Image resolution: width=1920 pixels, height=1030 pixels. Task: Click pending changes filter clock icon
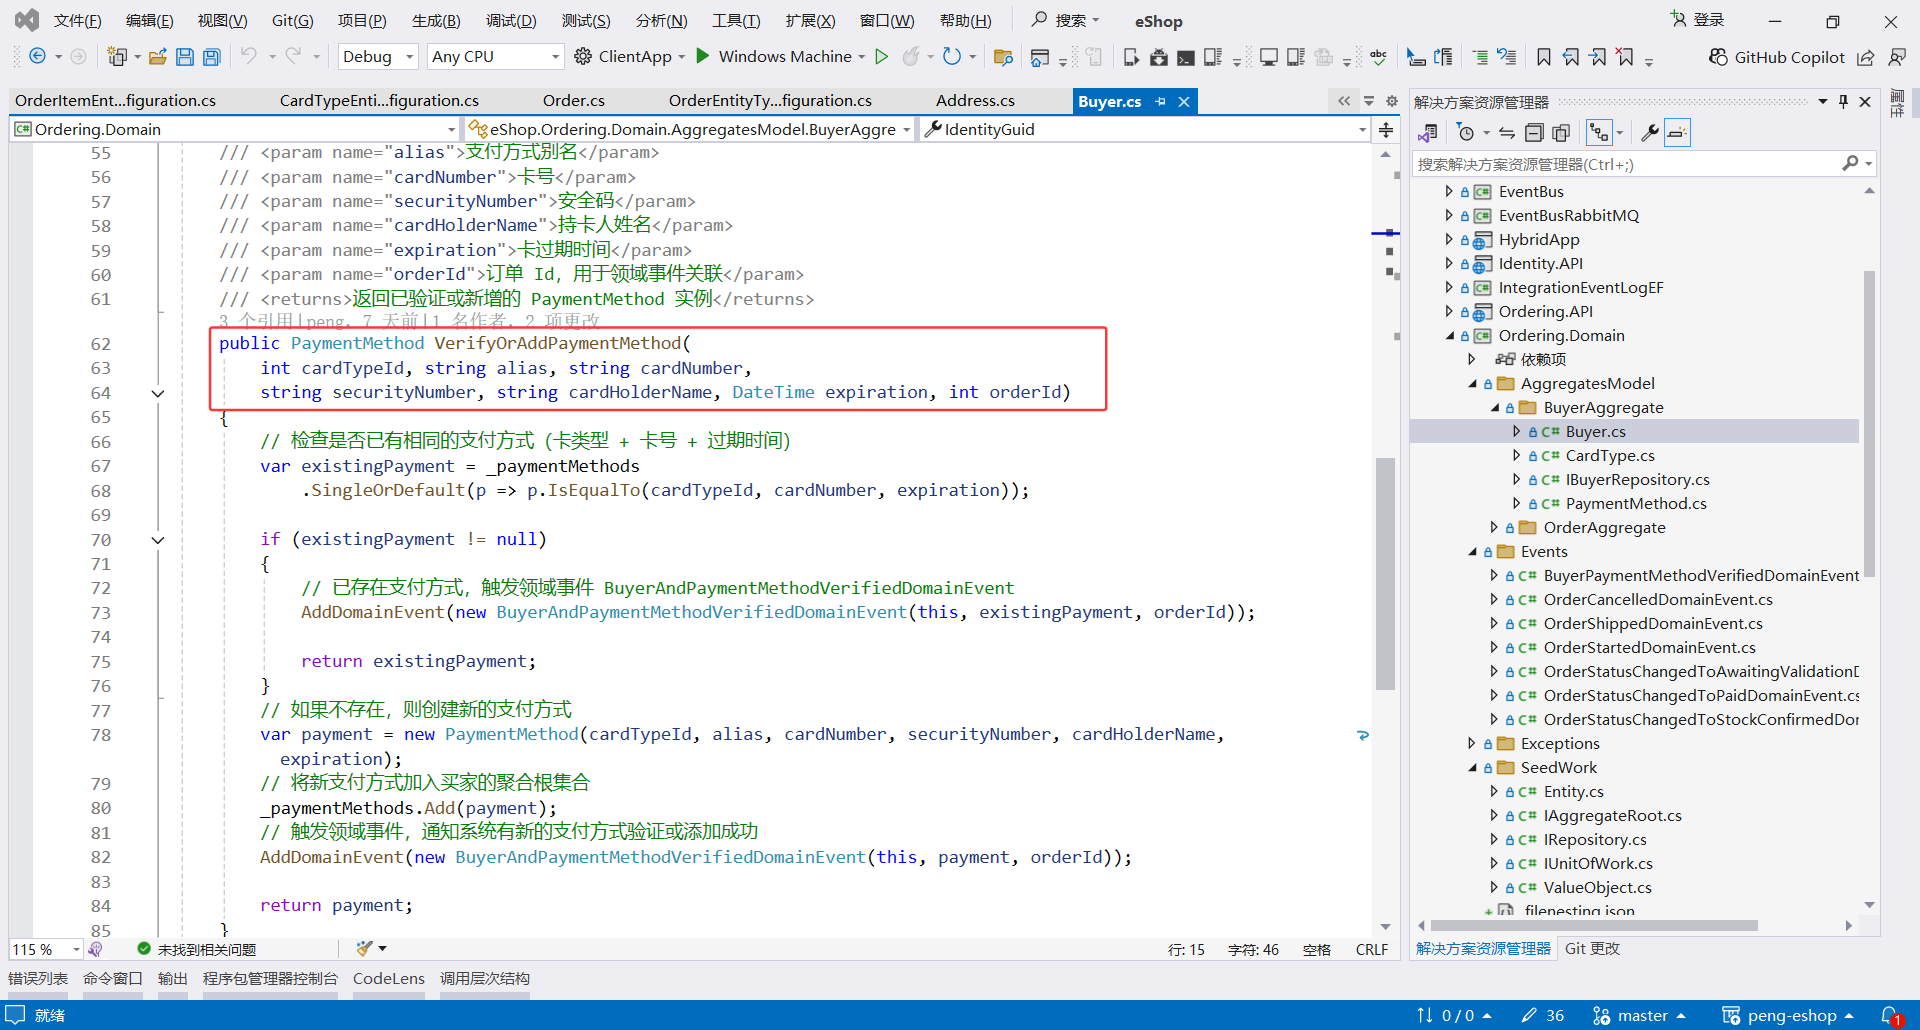1466,132
